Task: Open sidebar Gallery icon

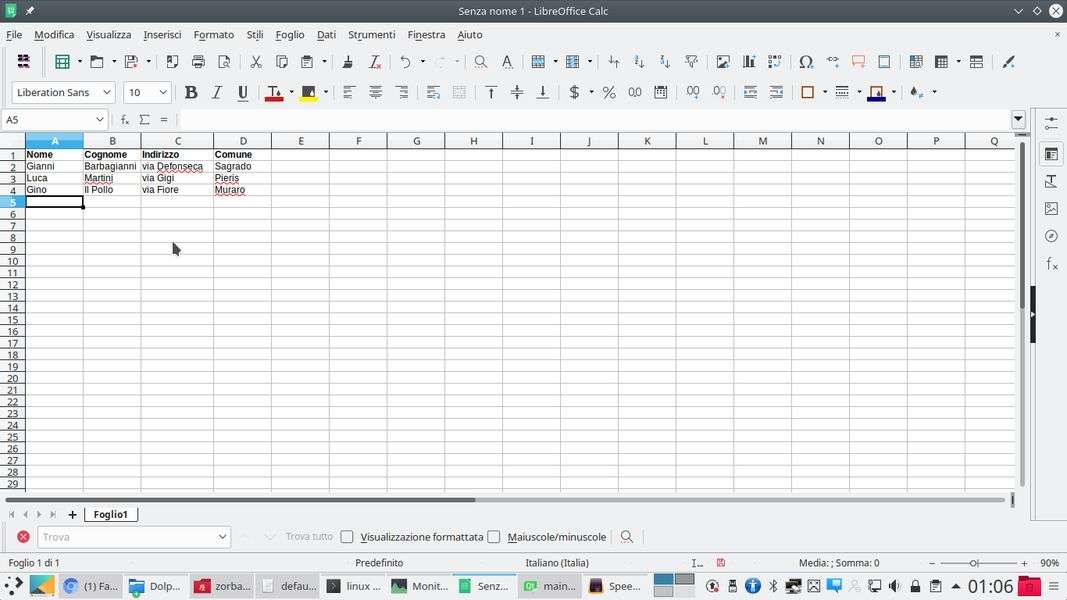Action: pyautogui.click(x=1051, y=209)
